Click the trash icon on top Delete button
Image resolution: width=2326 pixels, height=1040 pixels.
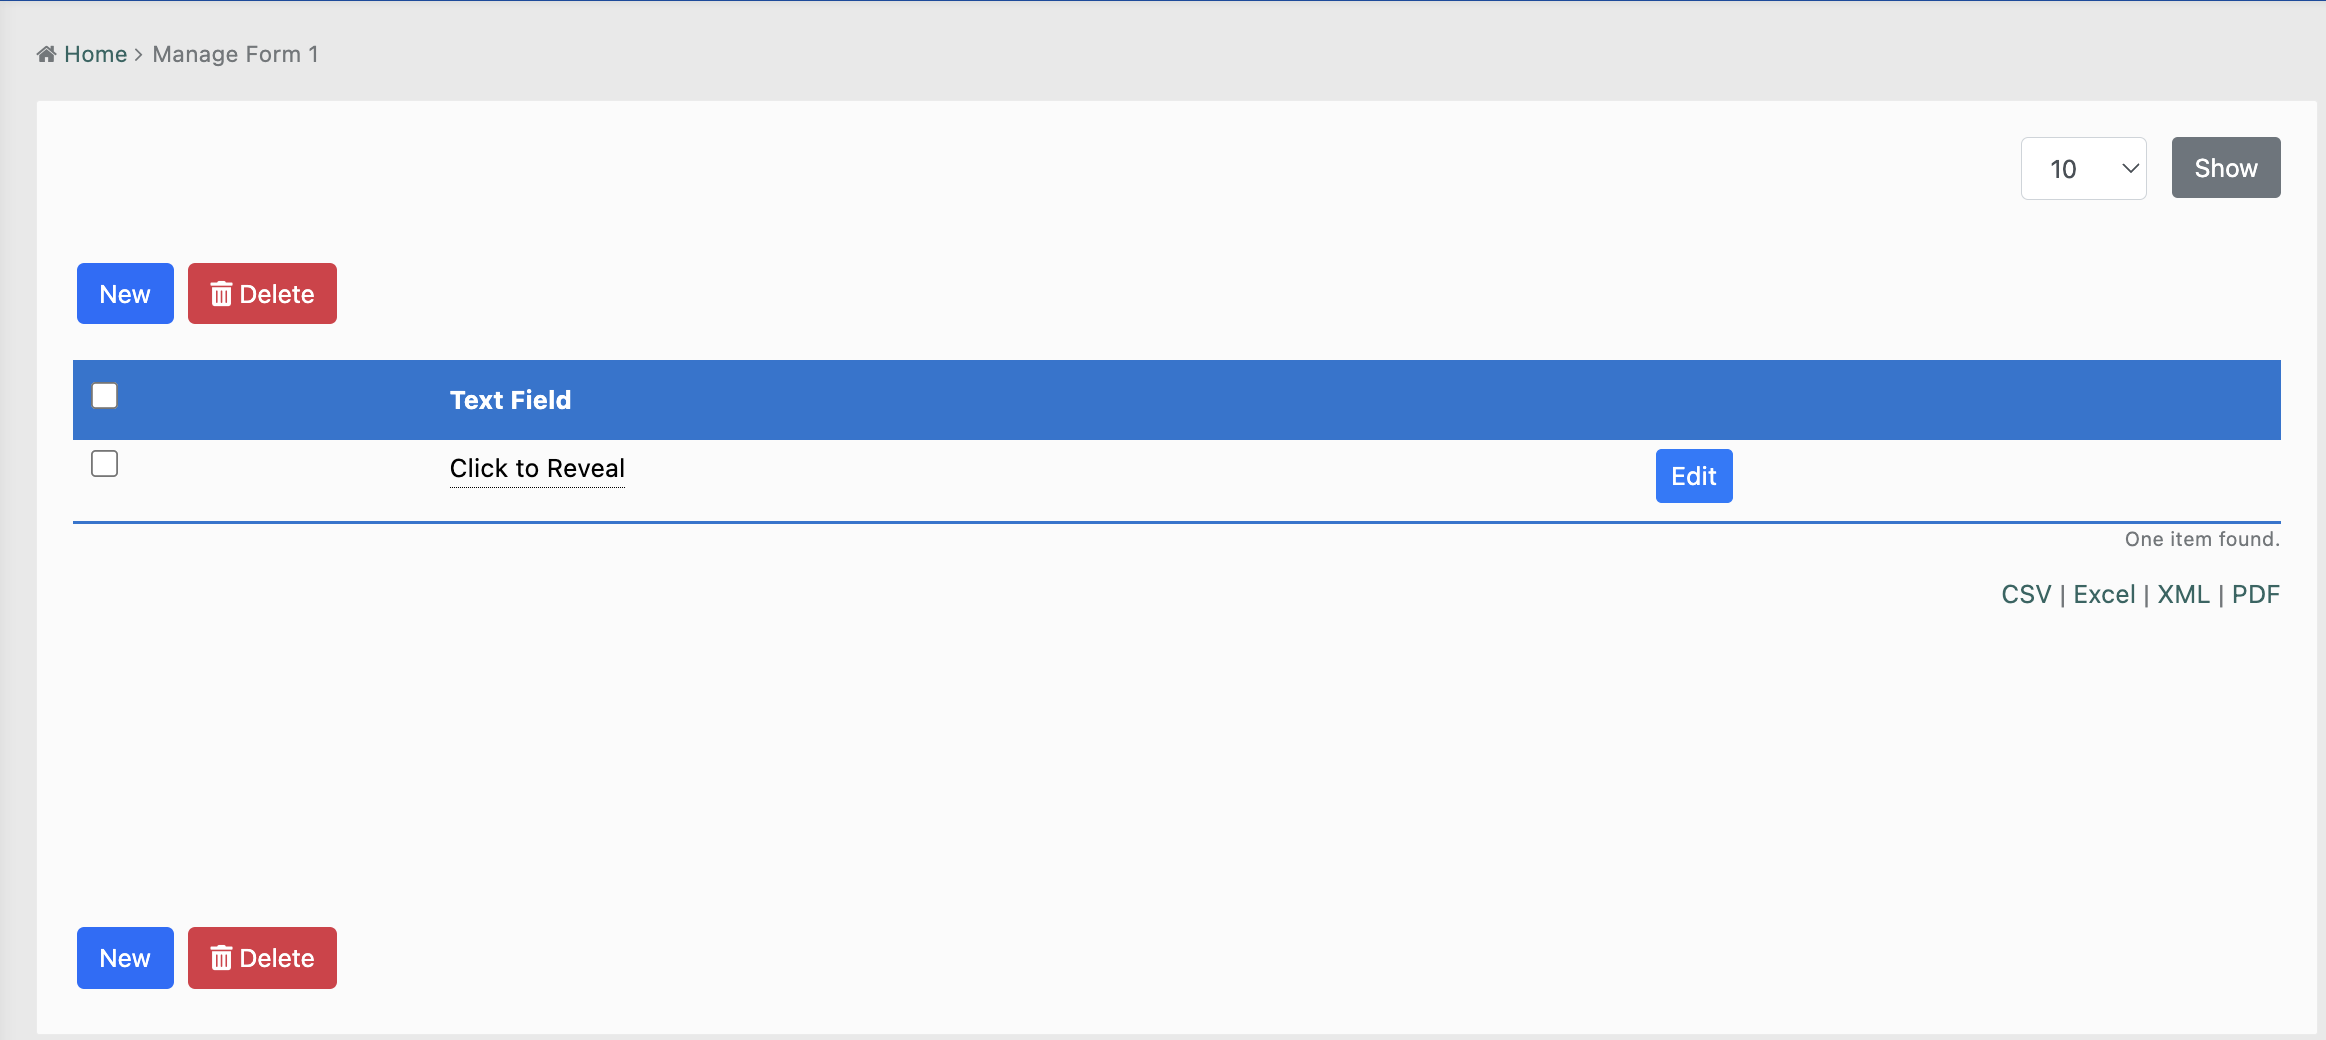221,294
